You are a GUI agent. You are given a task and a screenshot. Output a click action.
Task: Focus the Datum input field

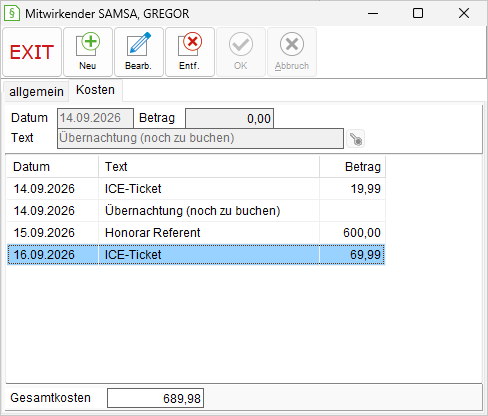pyautogui.click(x=95, y=118)
